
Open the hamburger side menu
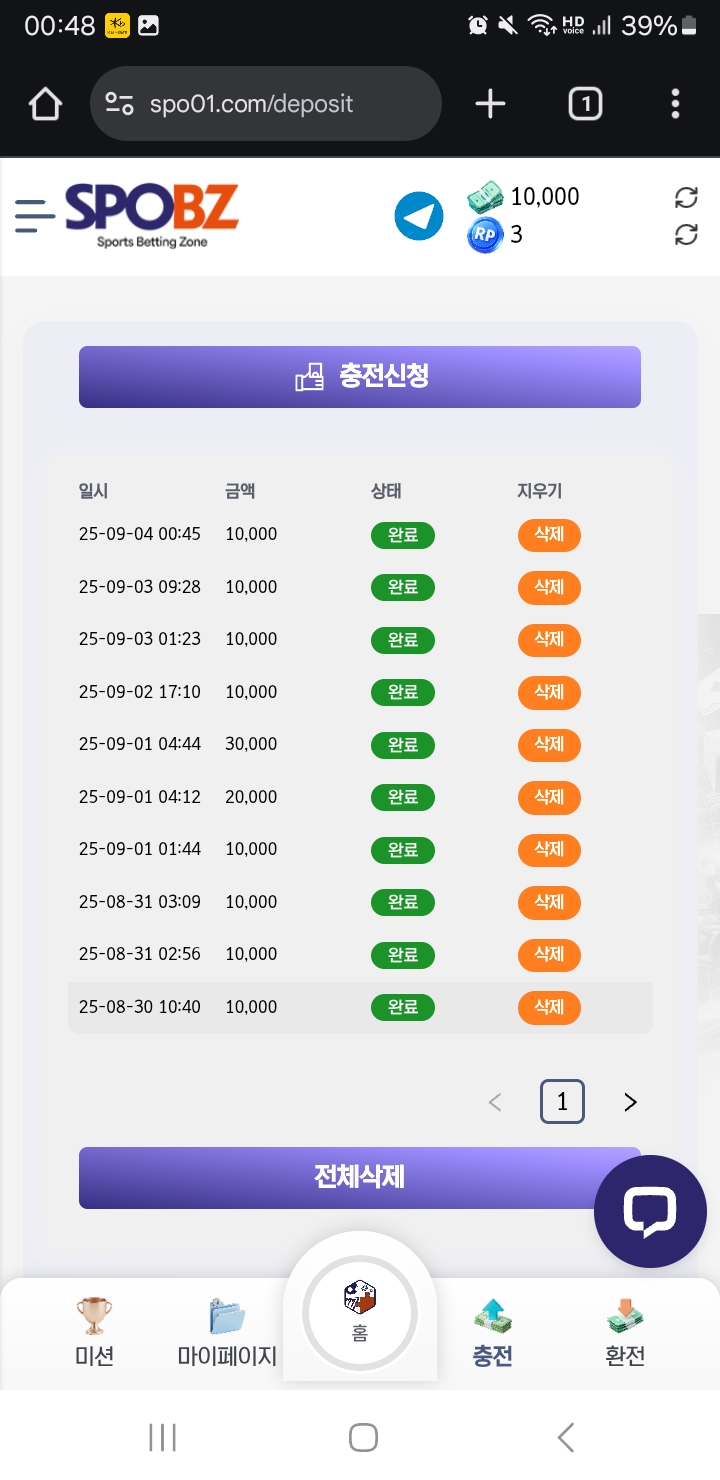pyautogui.click(x=34, y=216)
